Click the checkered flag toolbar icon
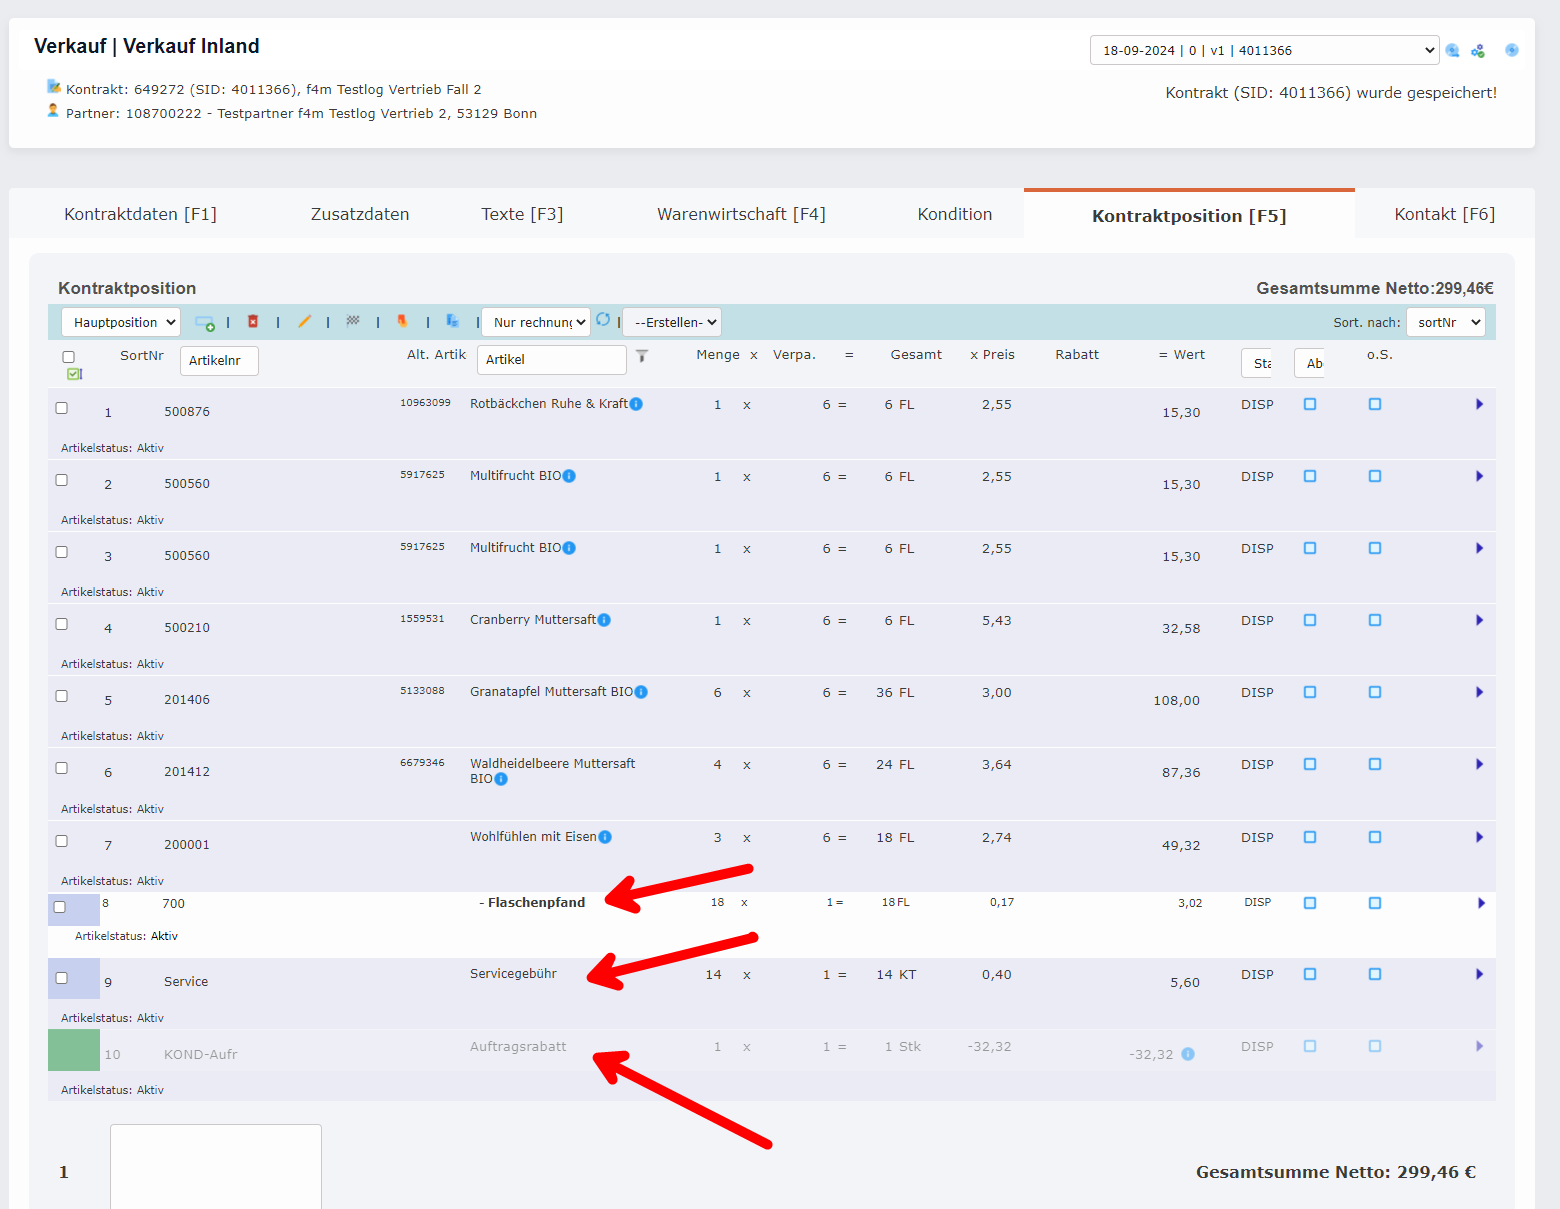Screen dimensions: 1560x1209 [353, 321]
